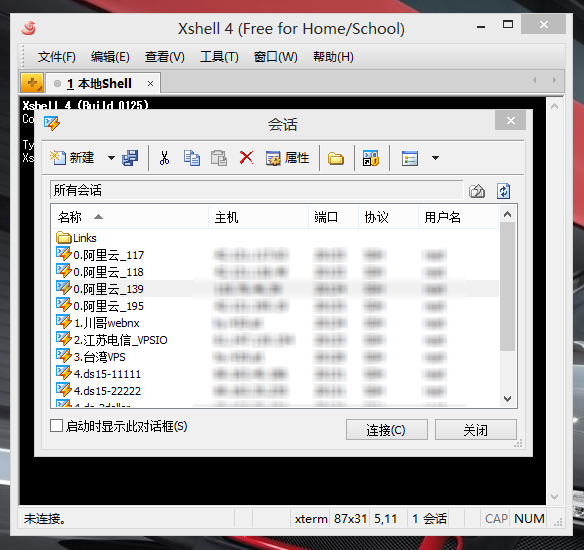
Task: Click the 关闭 button
Action: 476,430
